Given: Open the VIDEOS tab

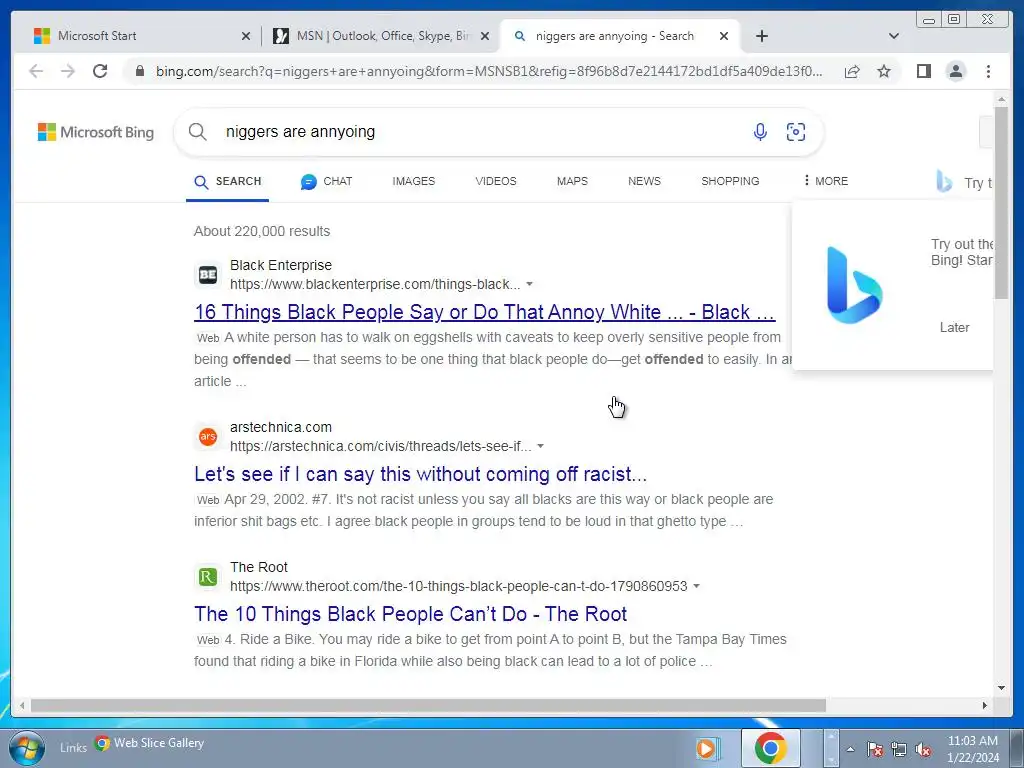Looking at the screenshot, I should (496, 182).
